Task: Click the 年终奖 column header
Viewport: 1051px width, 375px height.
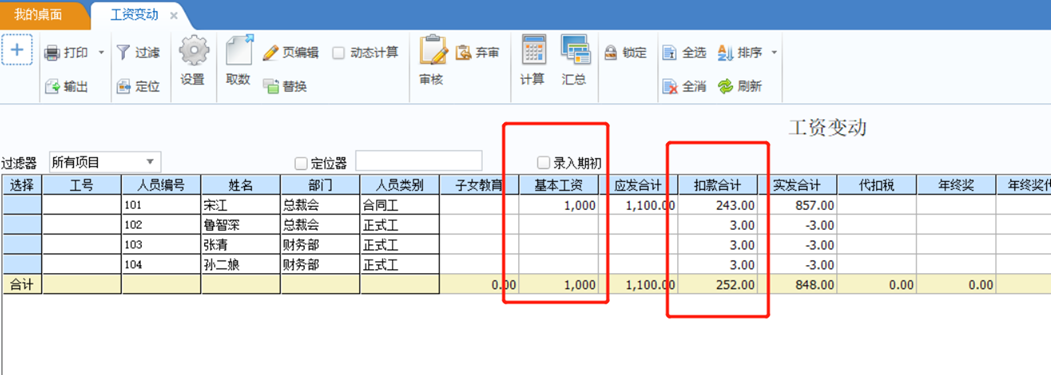Action: click(956, 185)
